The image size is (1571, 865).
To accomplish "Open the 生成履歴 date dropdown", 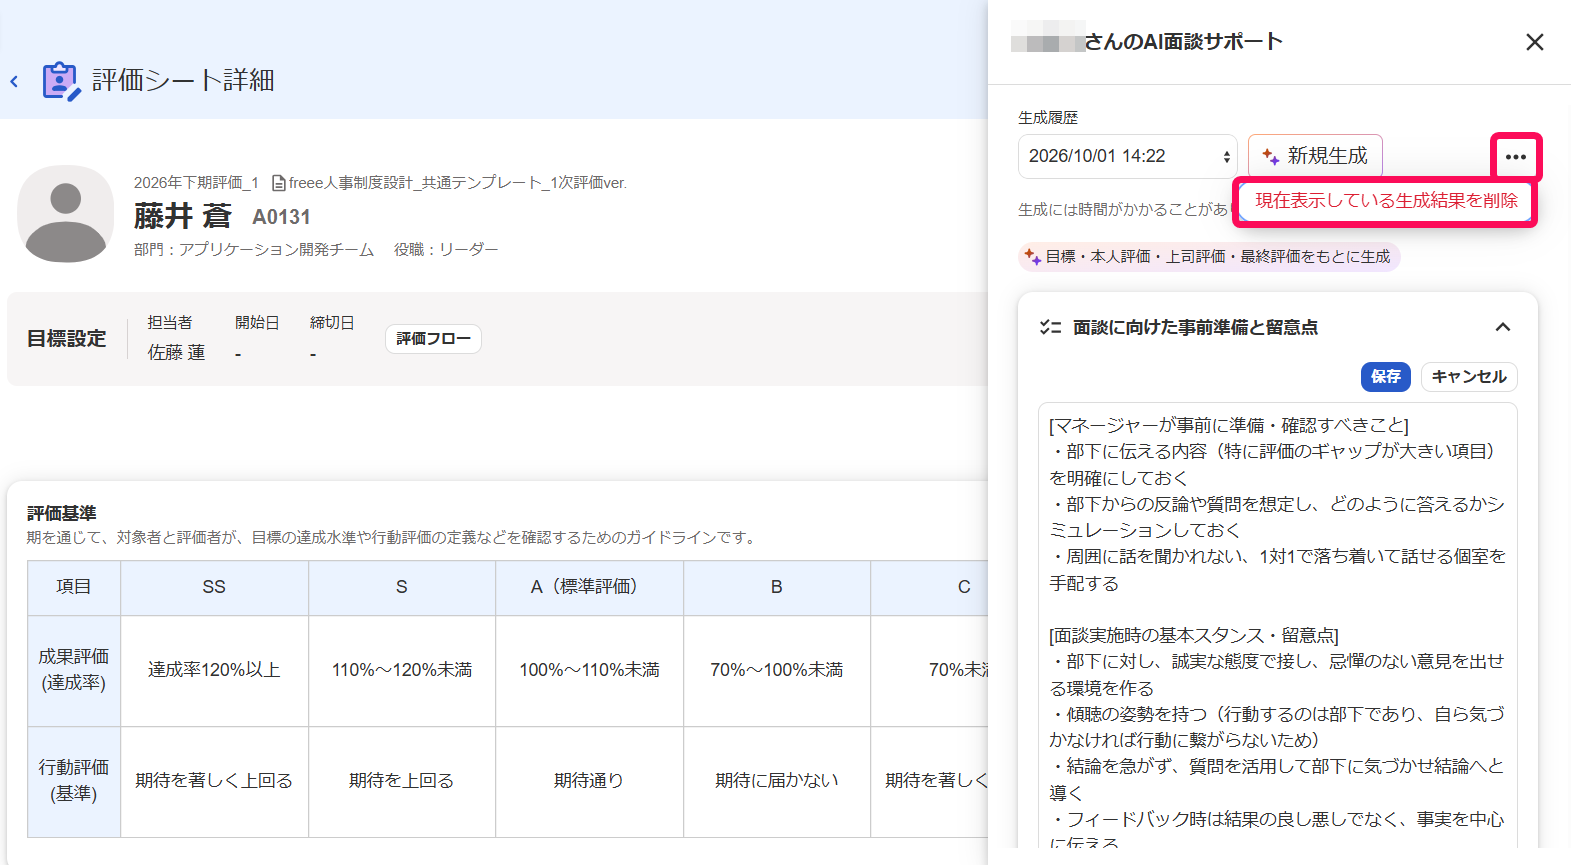I will 1128,157.
